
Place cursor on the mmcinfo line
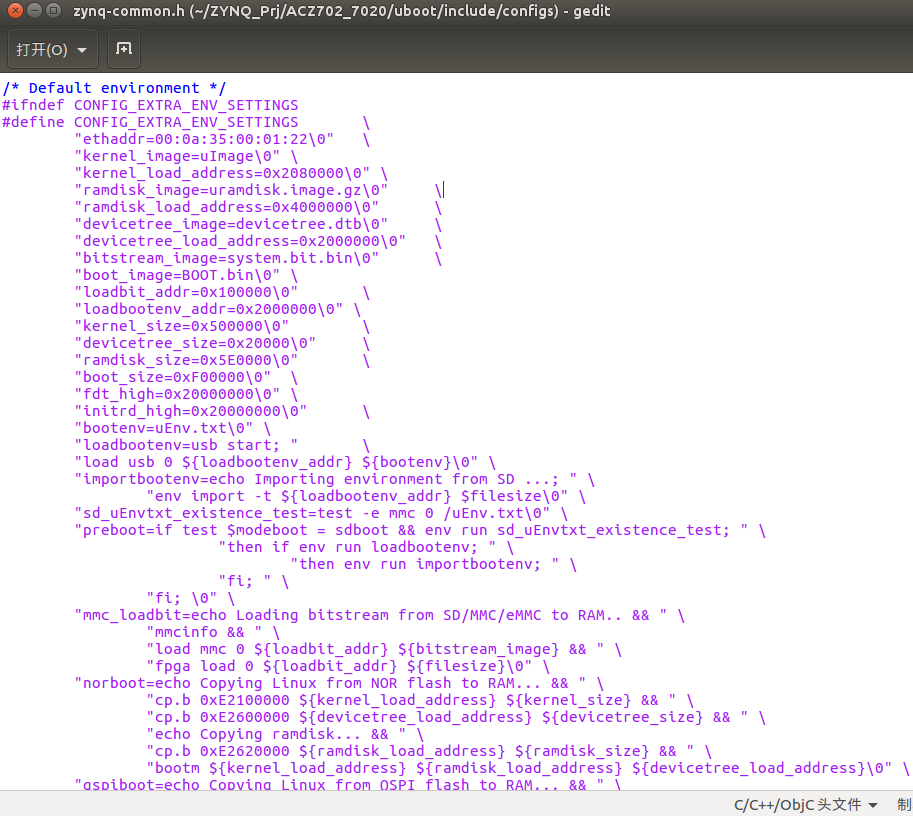click(200, 632)
